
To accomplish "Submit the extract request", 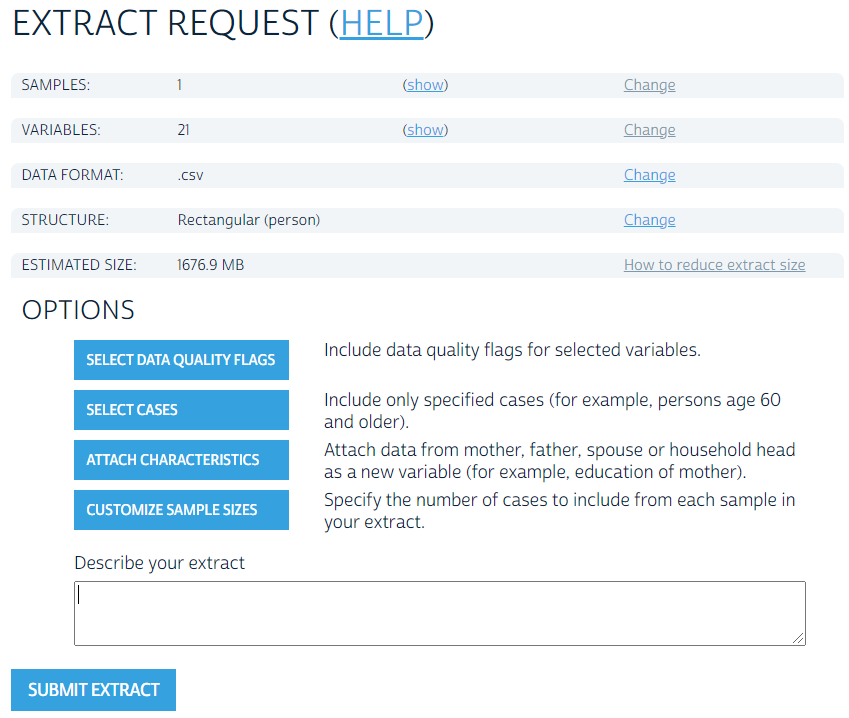I will [93, 690].
